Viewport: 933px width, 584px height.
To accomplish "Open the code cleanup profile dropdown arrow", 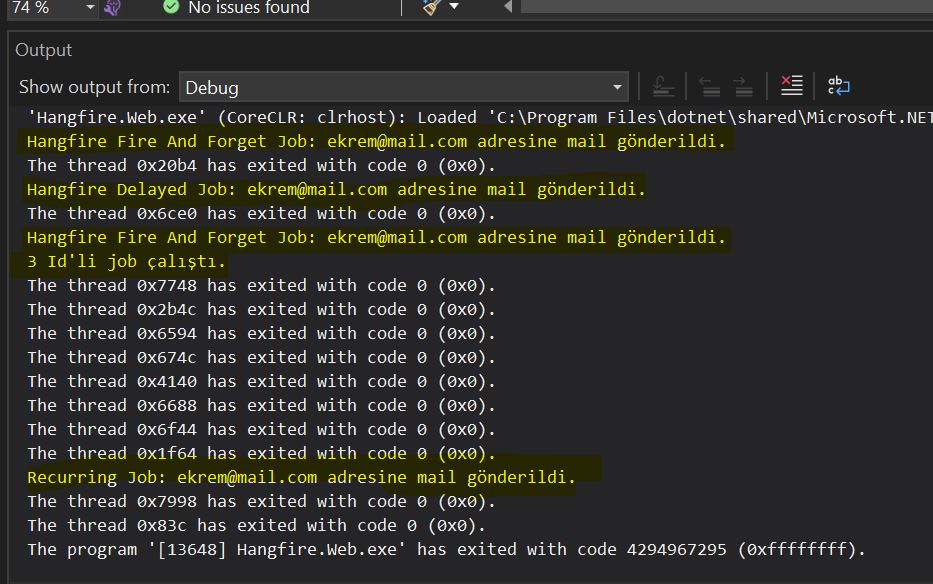I will pos(454,8).
